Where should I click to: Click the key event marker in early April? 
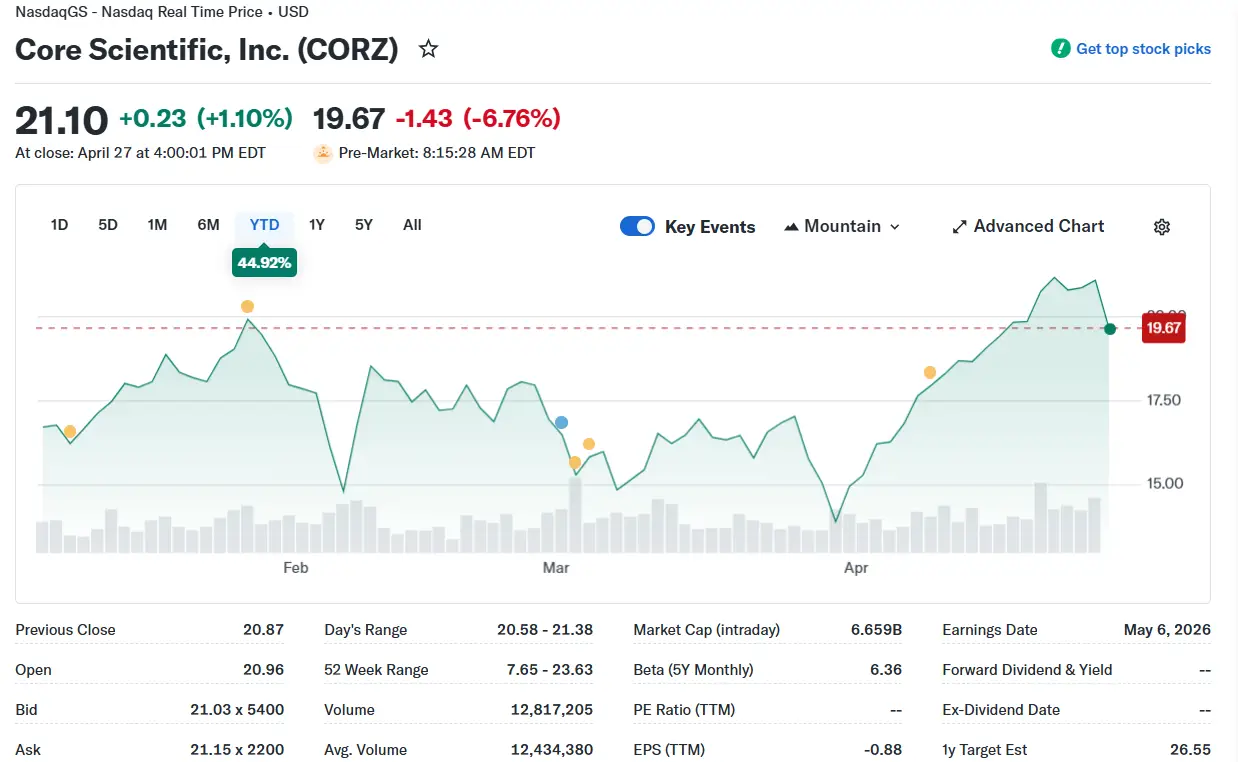930,373
